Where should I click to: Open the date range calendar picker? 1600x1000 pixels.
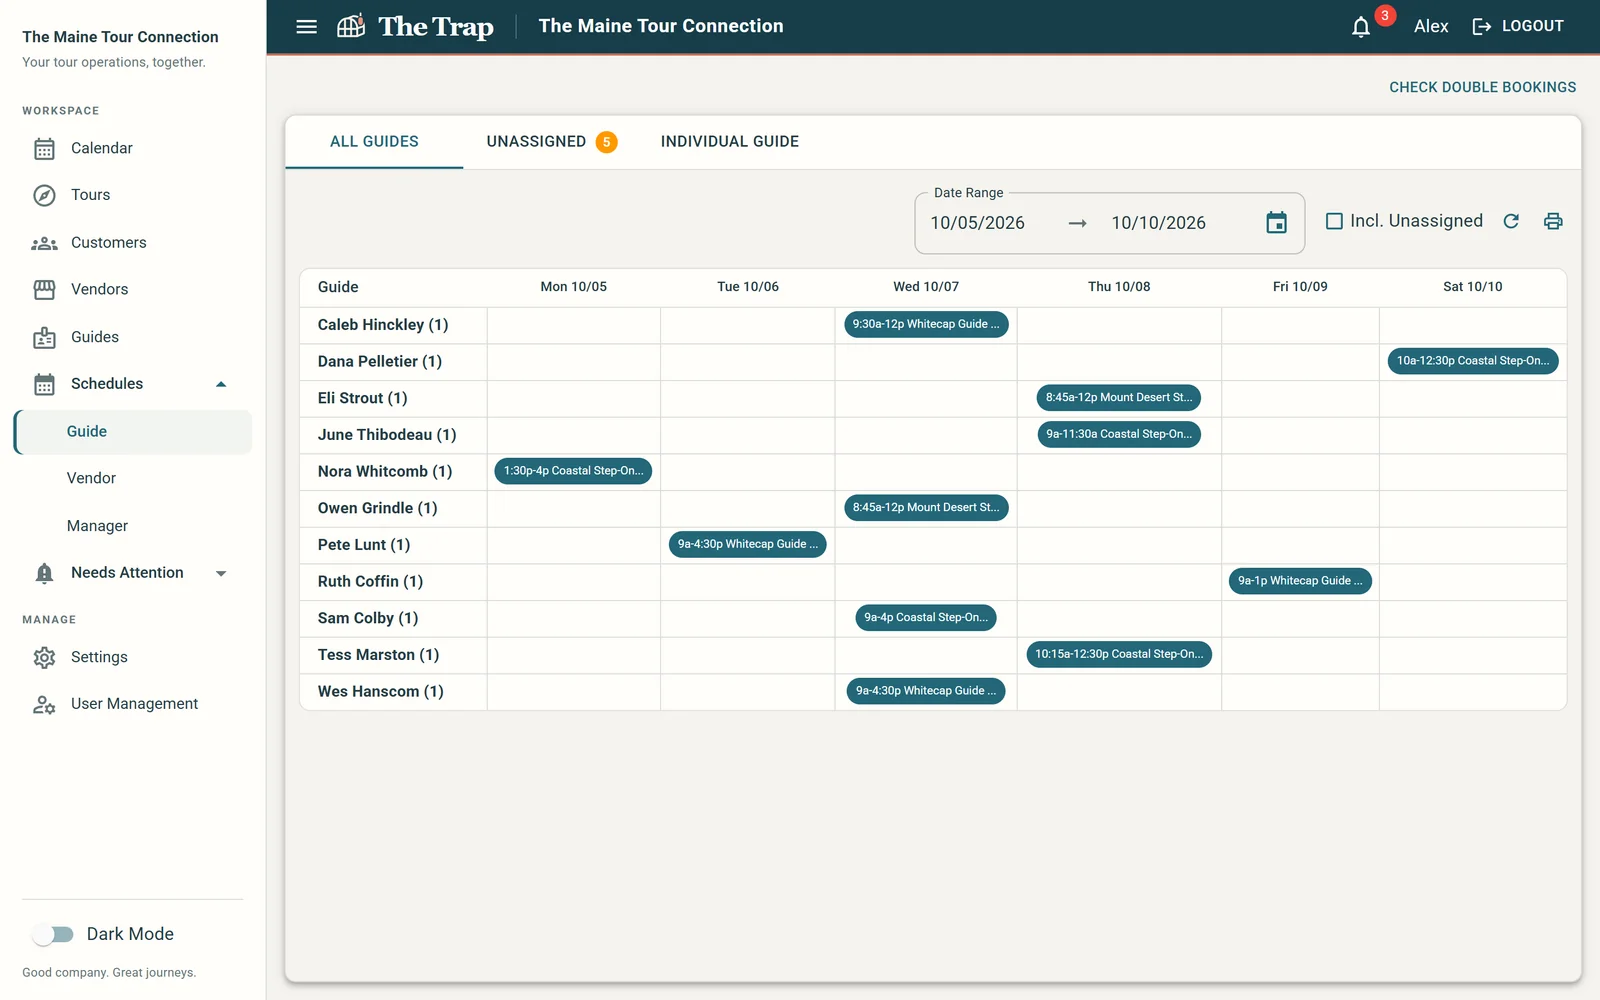(x=1277, y=223)
